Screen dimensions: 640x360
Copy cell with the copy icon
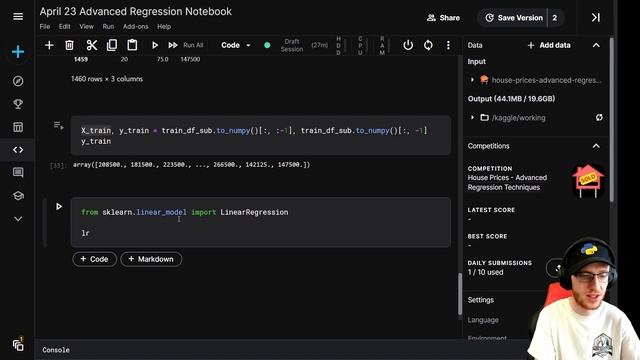click(112, 45)
